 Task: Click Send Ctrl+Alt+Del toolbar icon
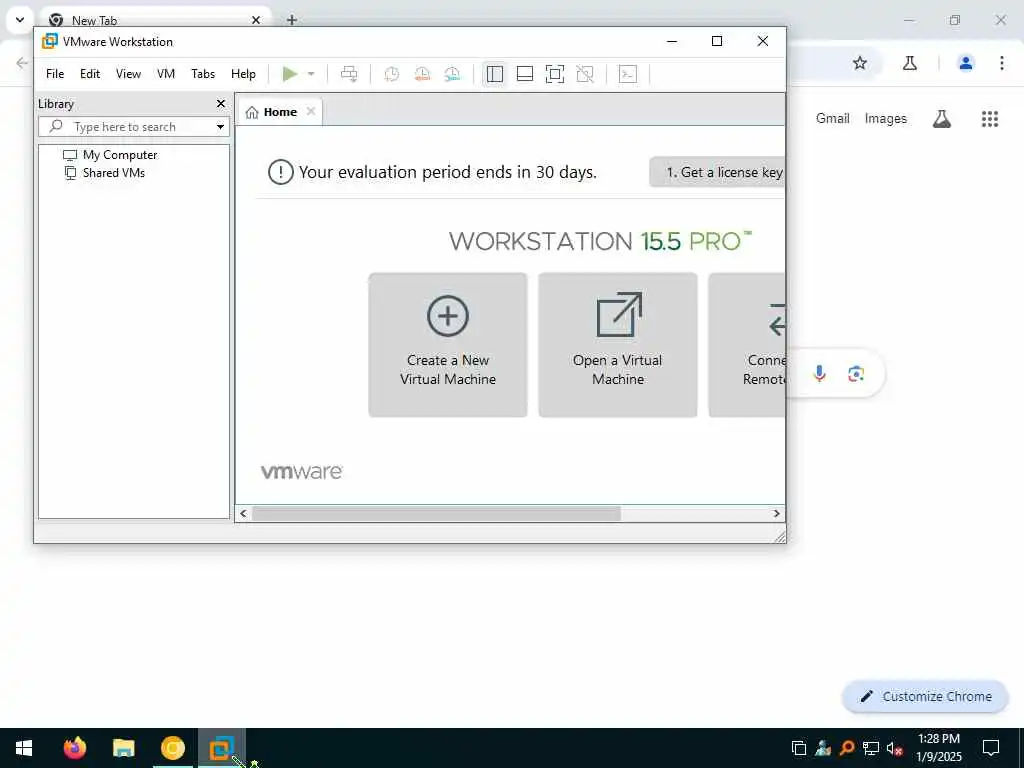click(x=349, y=74)
